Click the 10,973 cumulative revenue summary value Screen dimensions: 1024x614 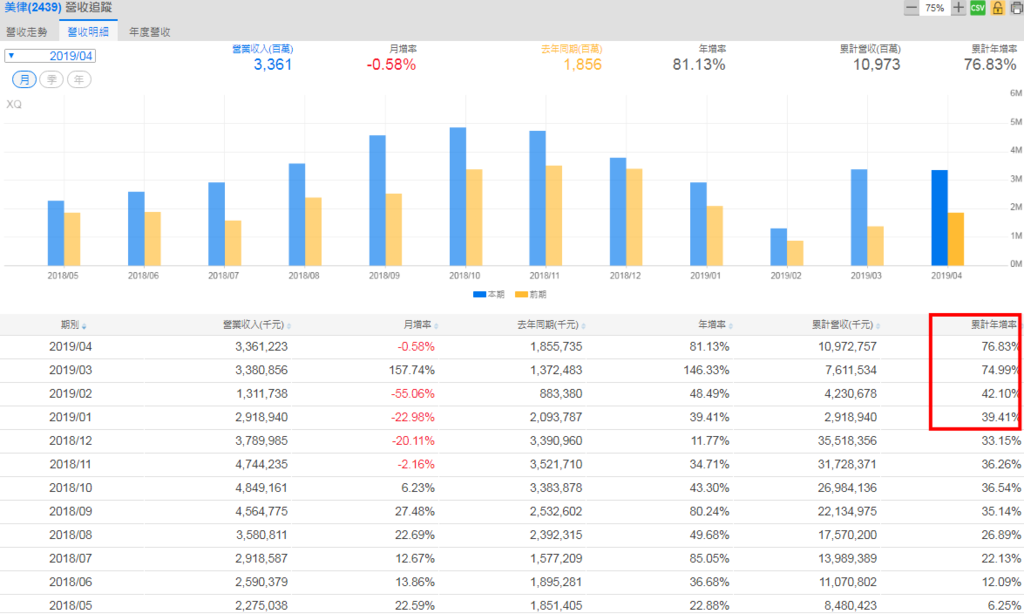(x=876, y=65)
